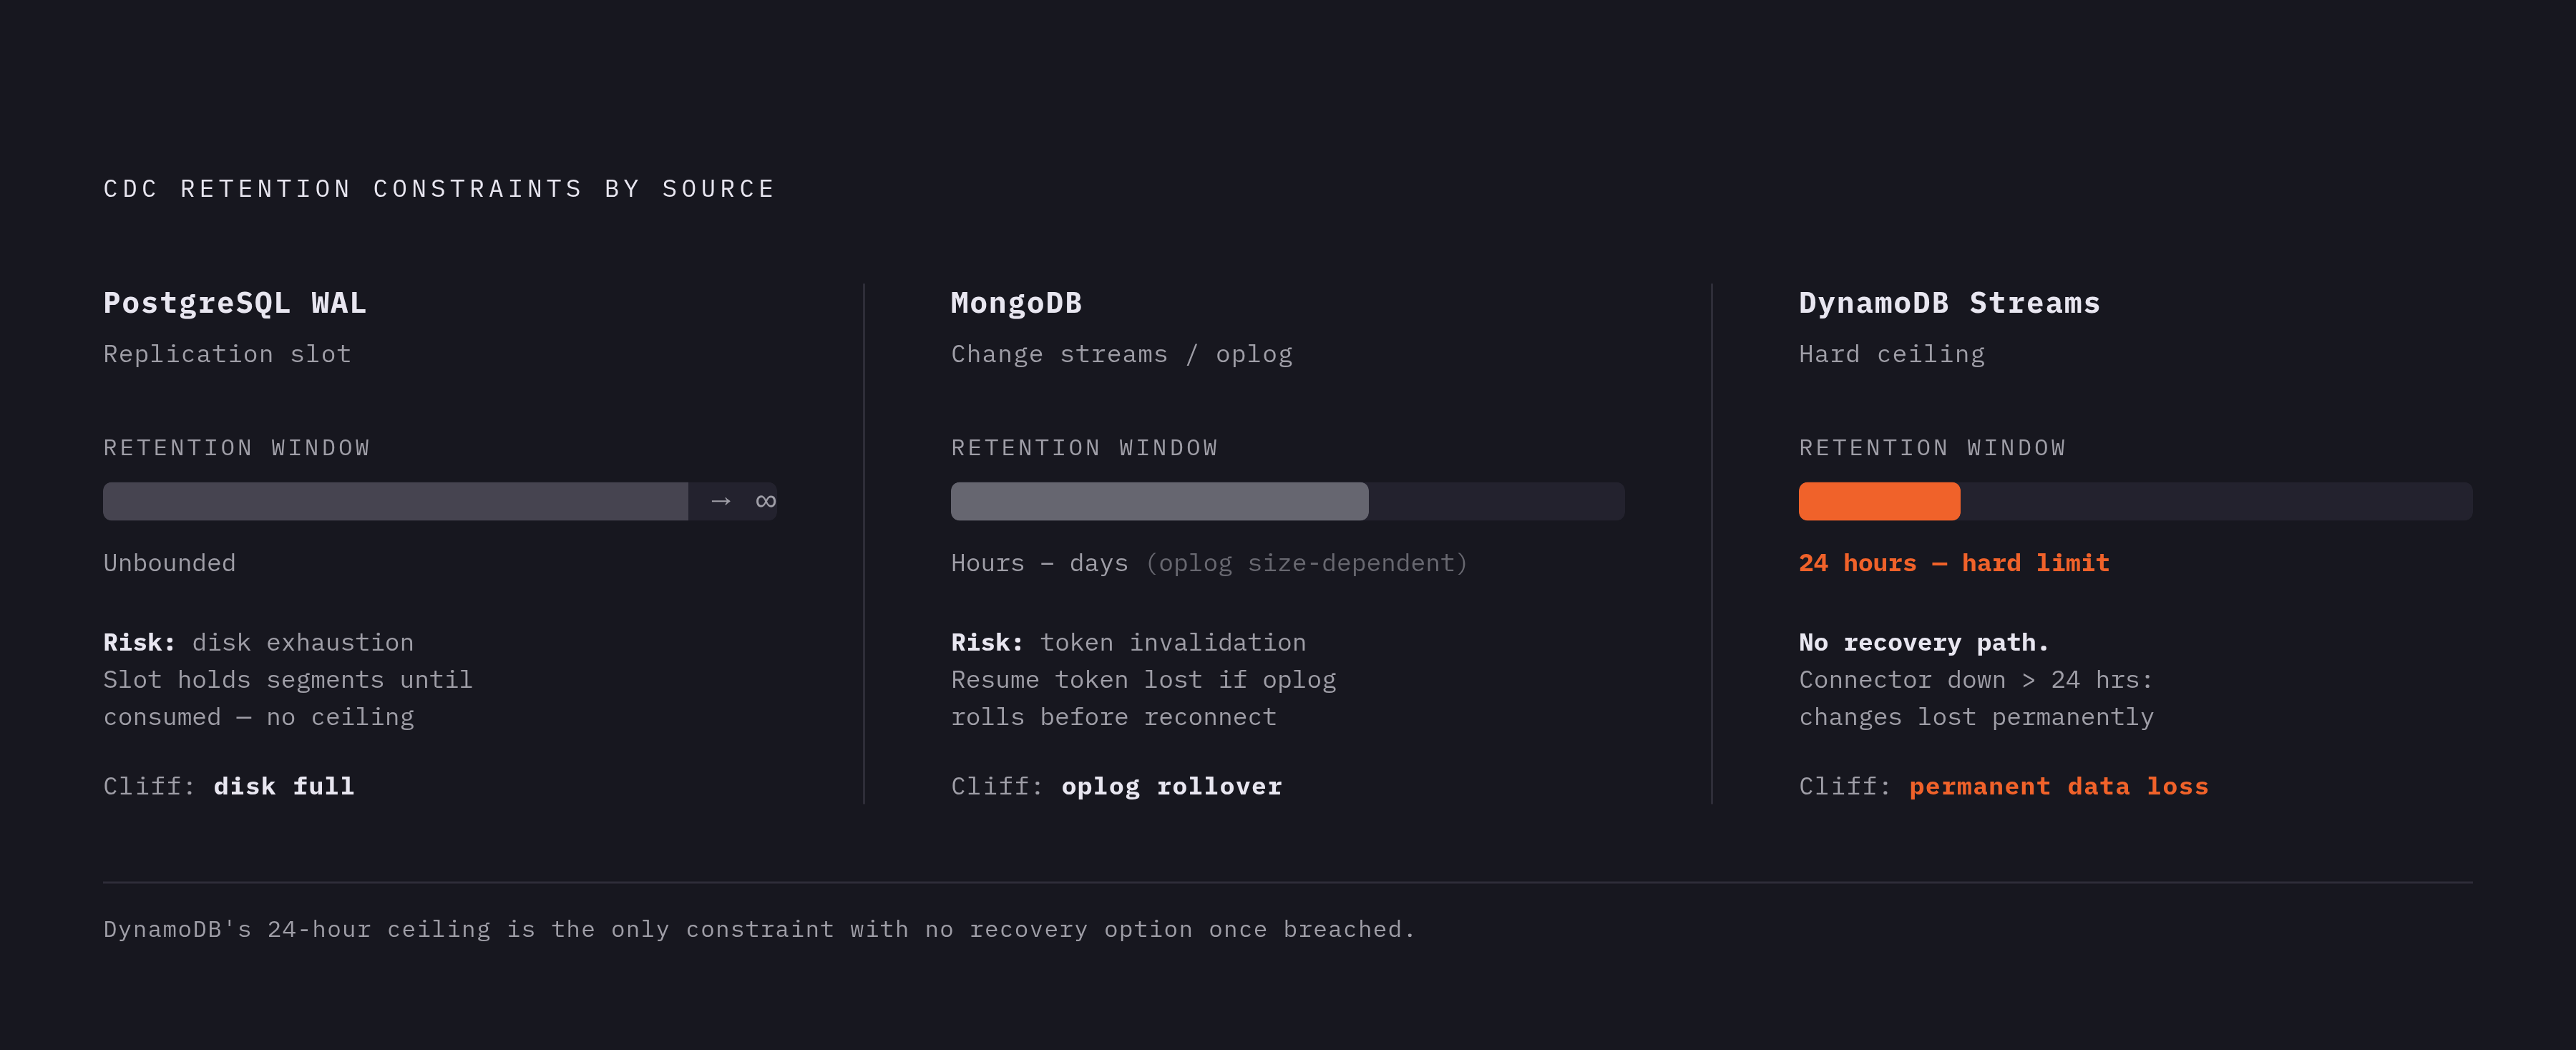Click "RETENTION WINDOW" label under DynamoDB Streams
This screenshot has width=2576, height=1050.
(1933, 448)
